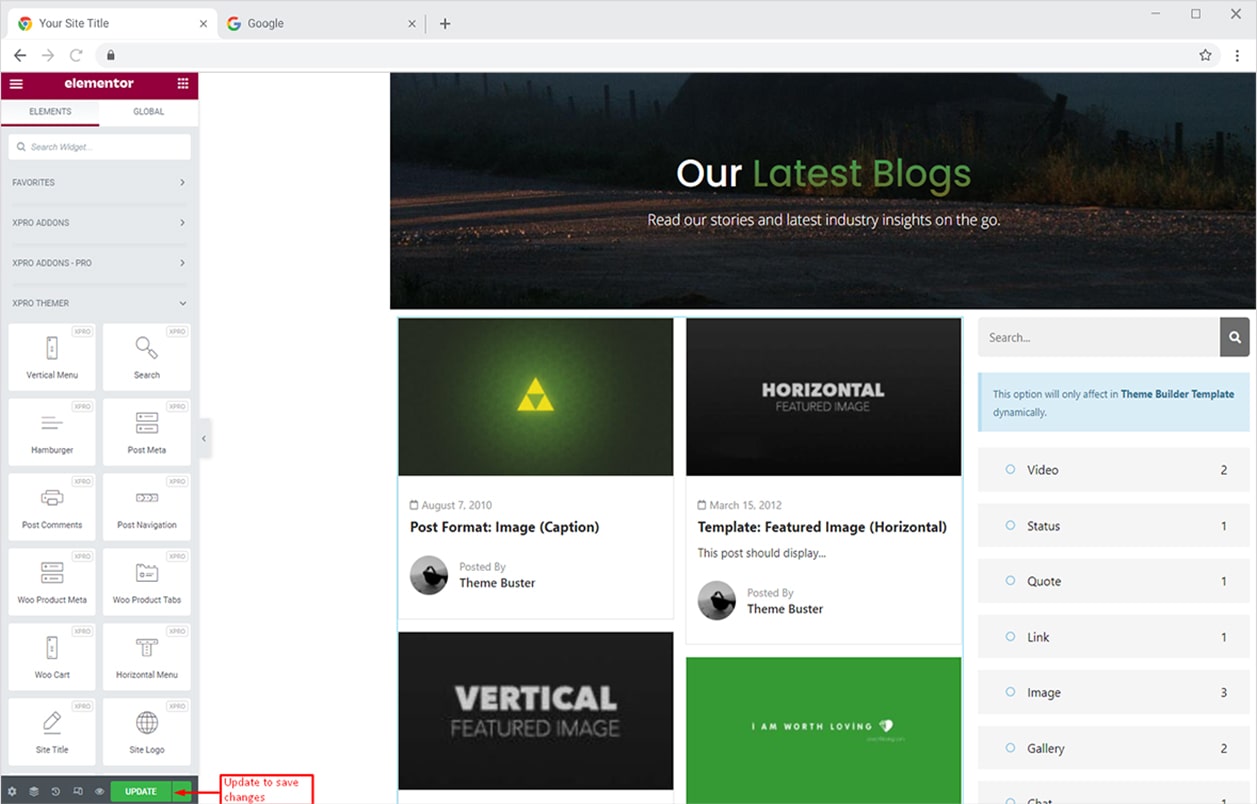1257x804 pixels.
Task: Expand the XPRO Addons category
Action: (99, 223)
